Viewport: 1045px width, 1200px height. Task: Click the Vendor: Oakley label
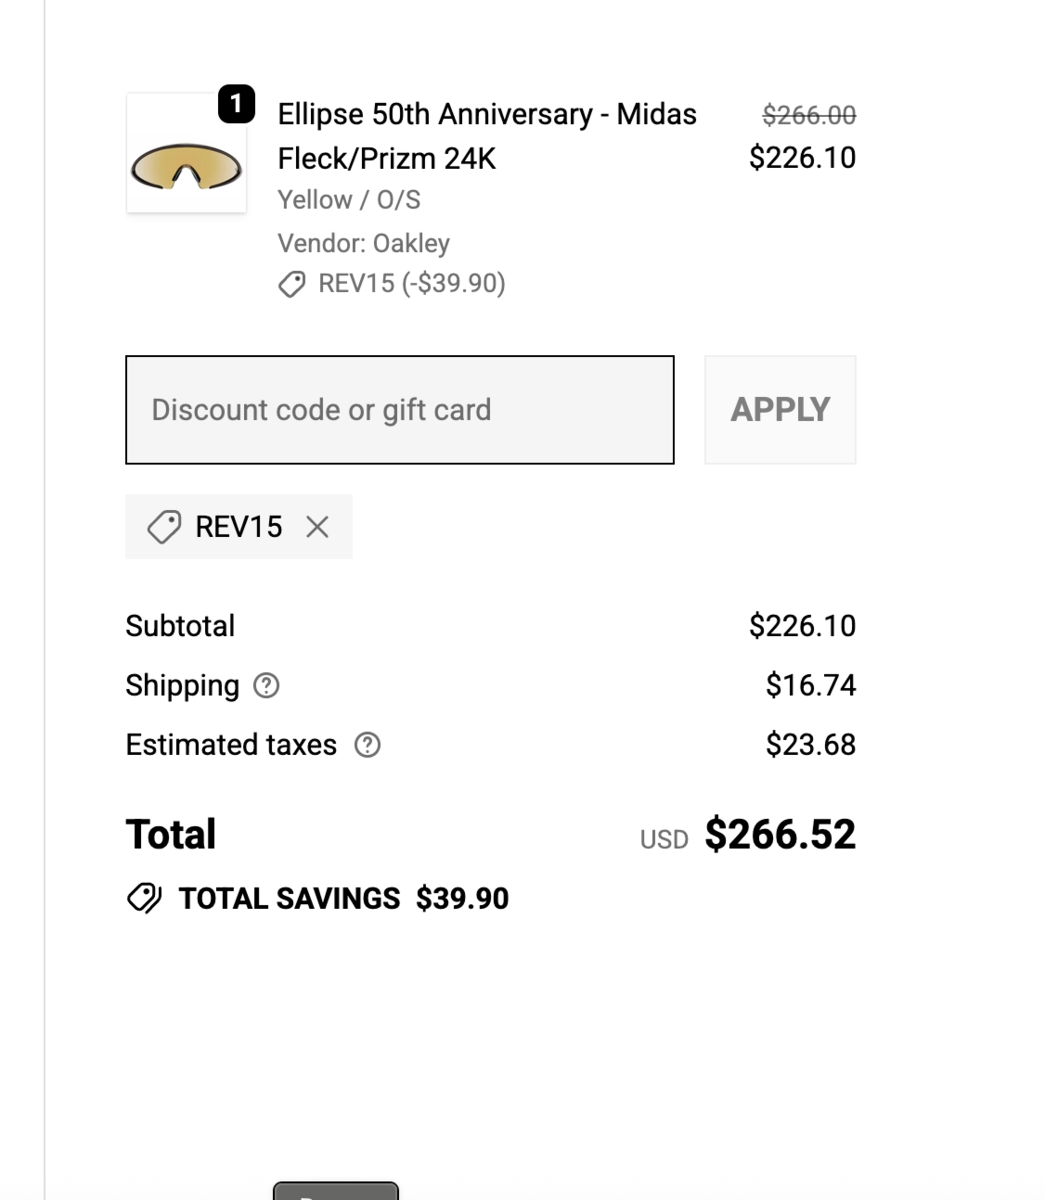click(363, 243)
